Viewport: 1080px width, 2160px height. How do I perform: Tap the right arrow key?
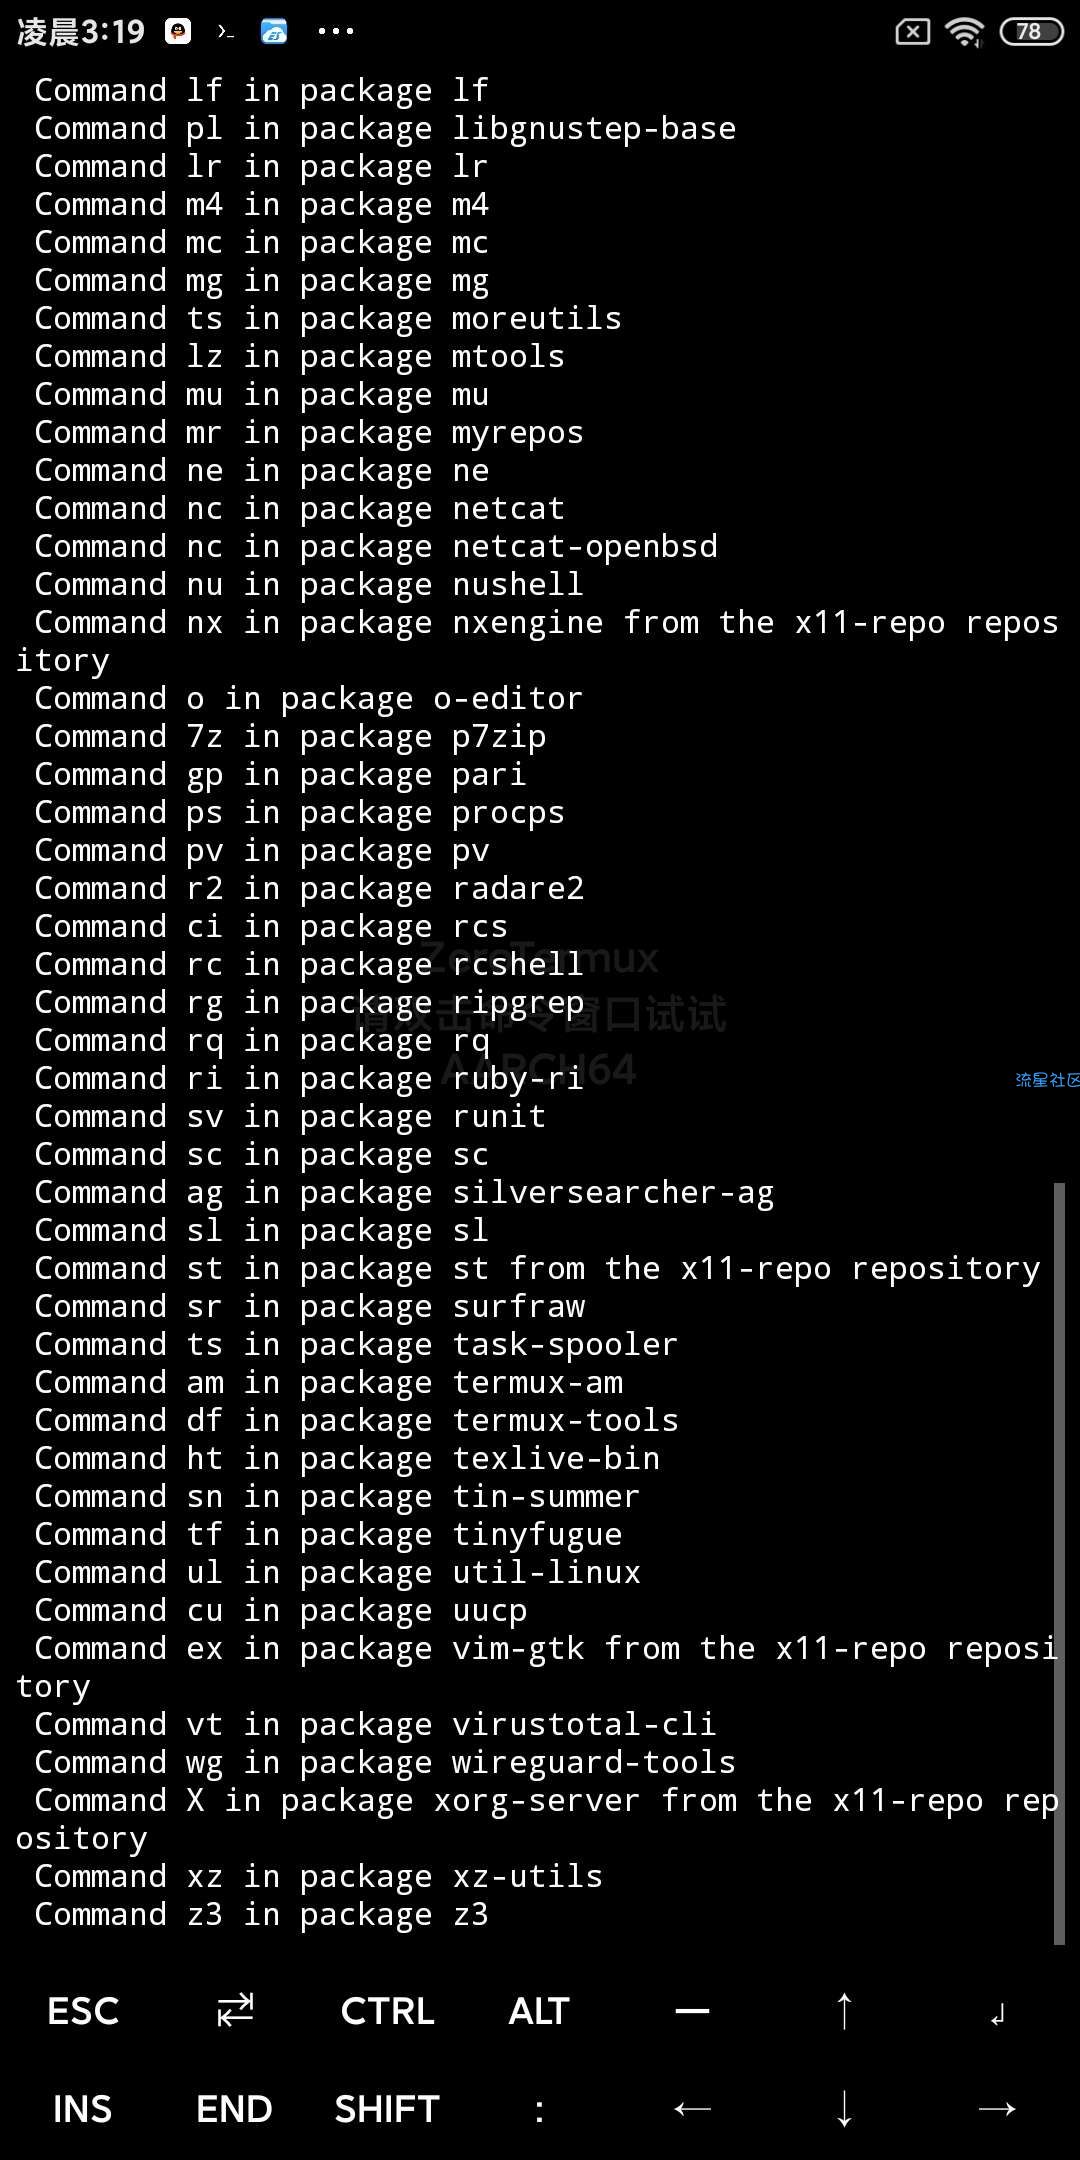pos(997,2109)
